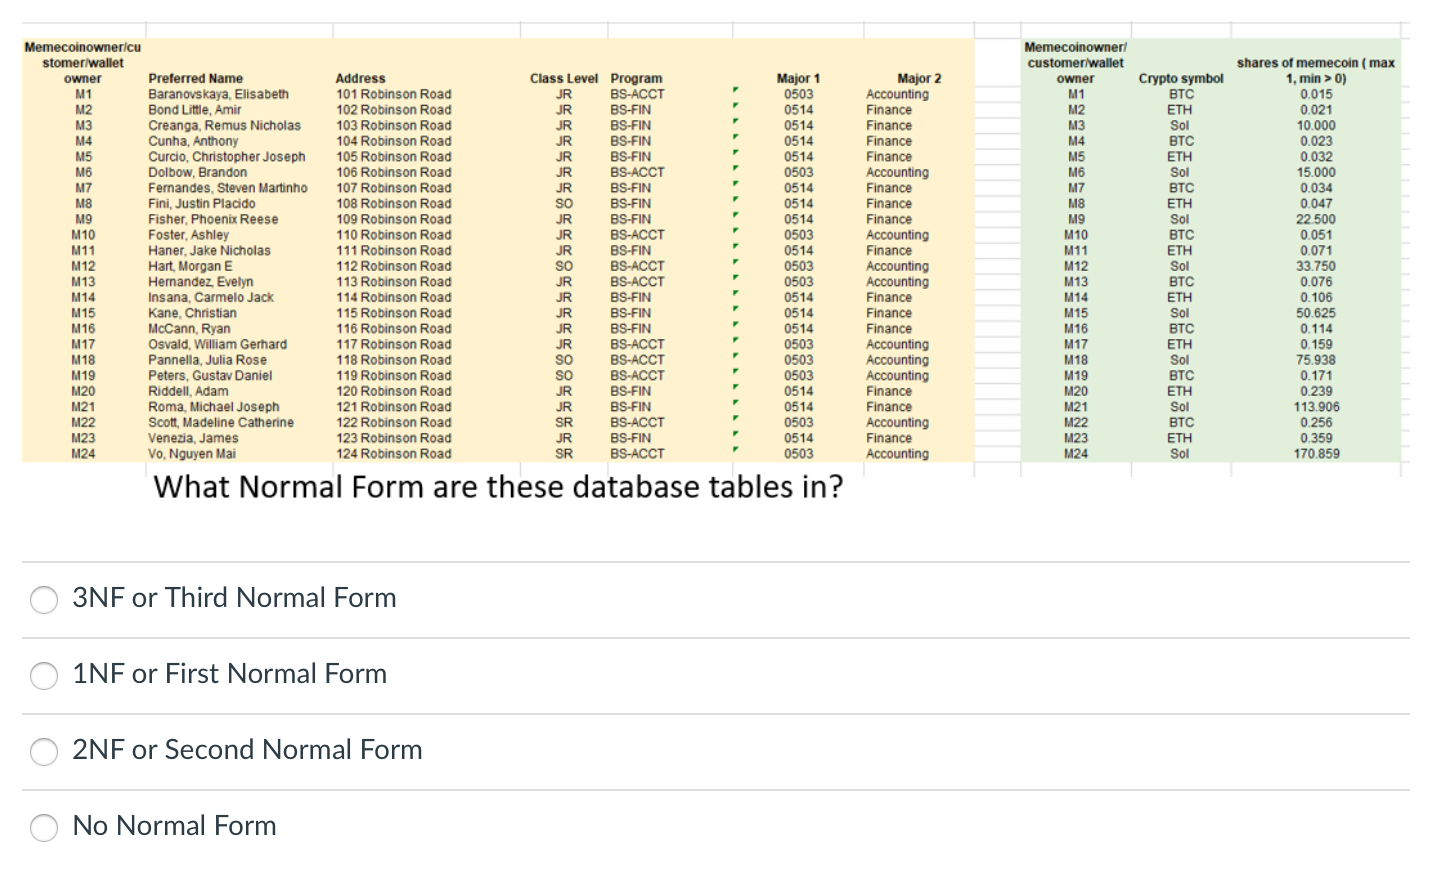Choose the 1NF or First Normal Form option

click(44, 676)
